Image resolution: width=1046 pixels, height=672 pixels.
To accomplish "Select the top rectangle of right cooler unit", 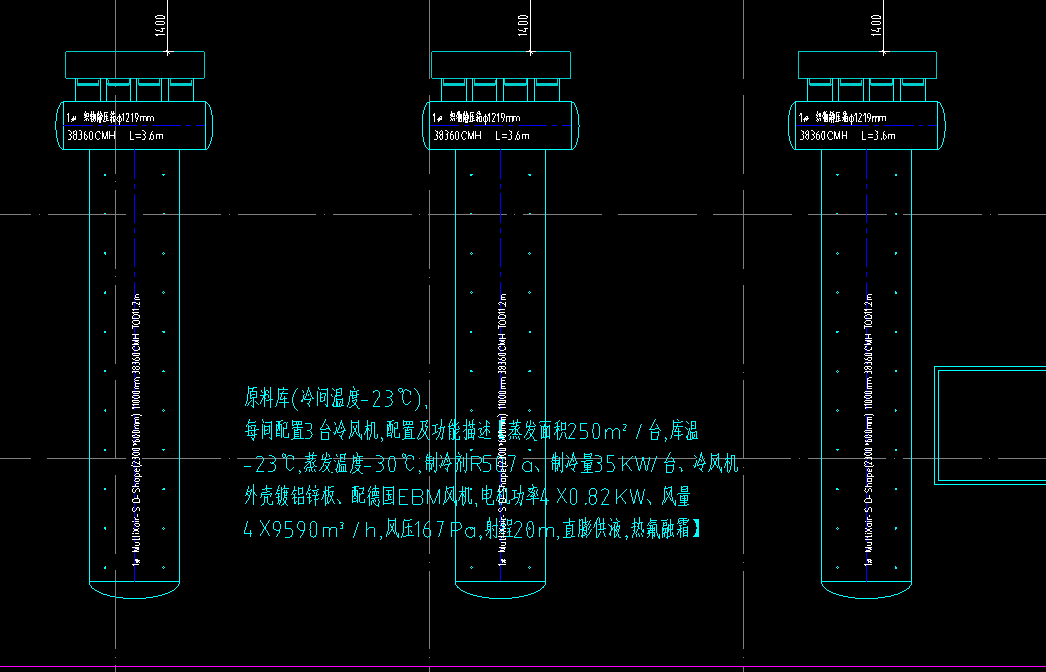I will pos(868,64).
